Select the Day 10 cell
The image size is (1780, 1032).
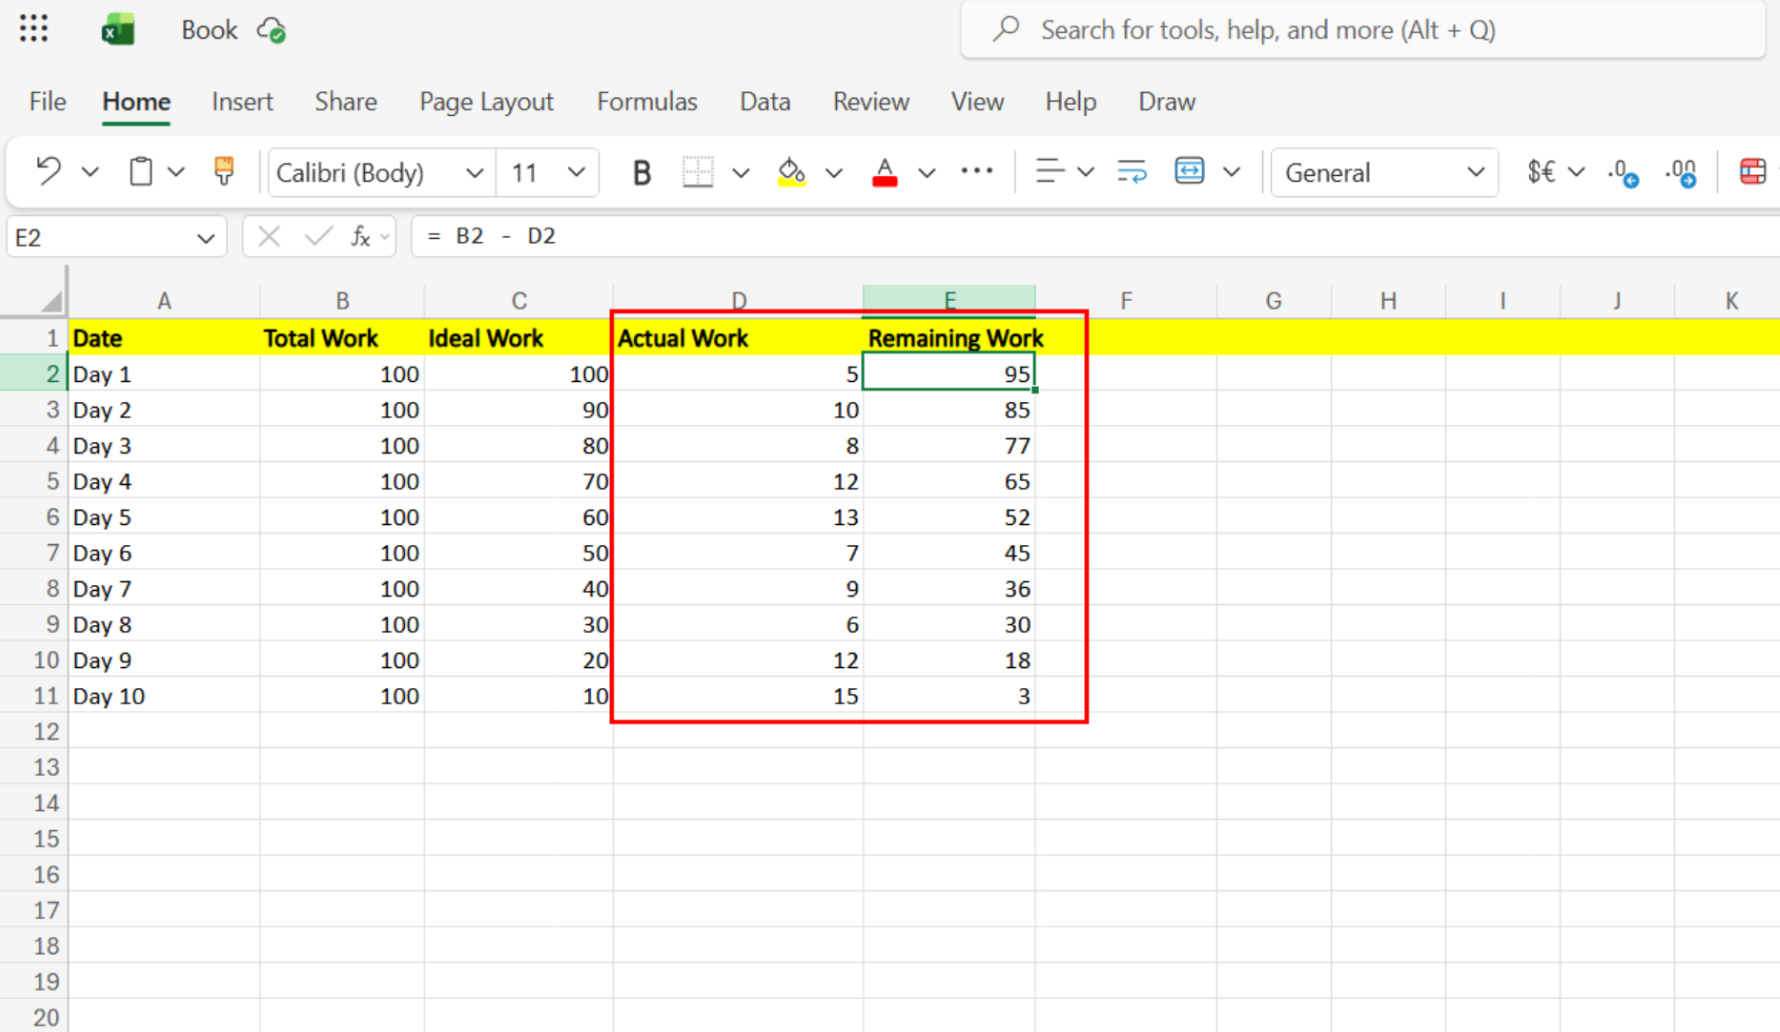[x=164, y=696]
